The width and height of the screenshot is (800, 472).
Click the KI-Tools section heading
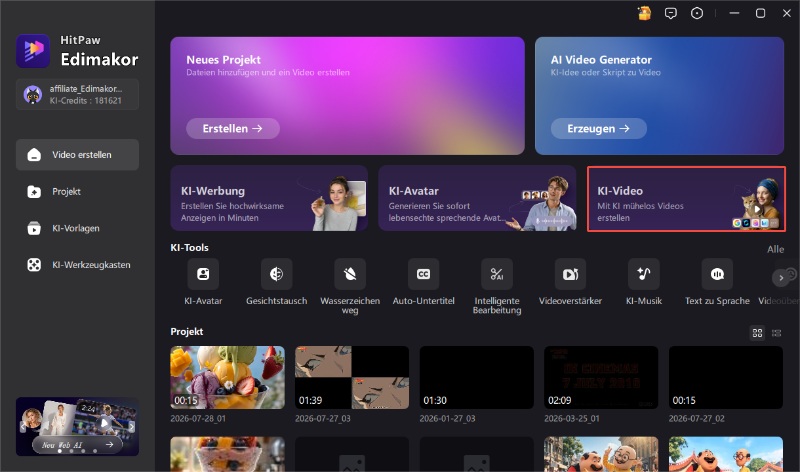tap(189, 247)
